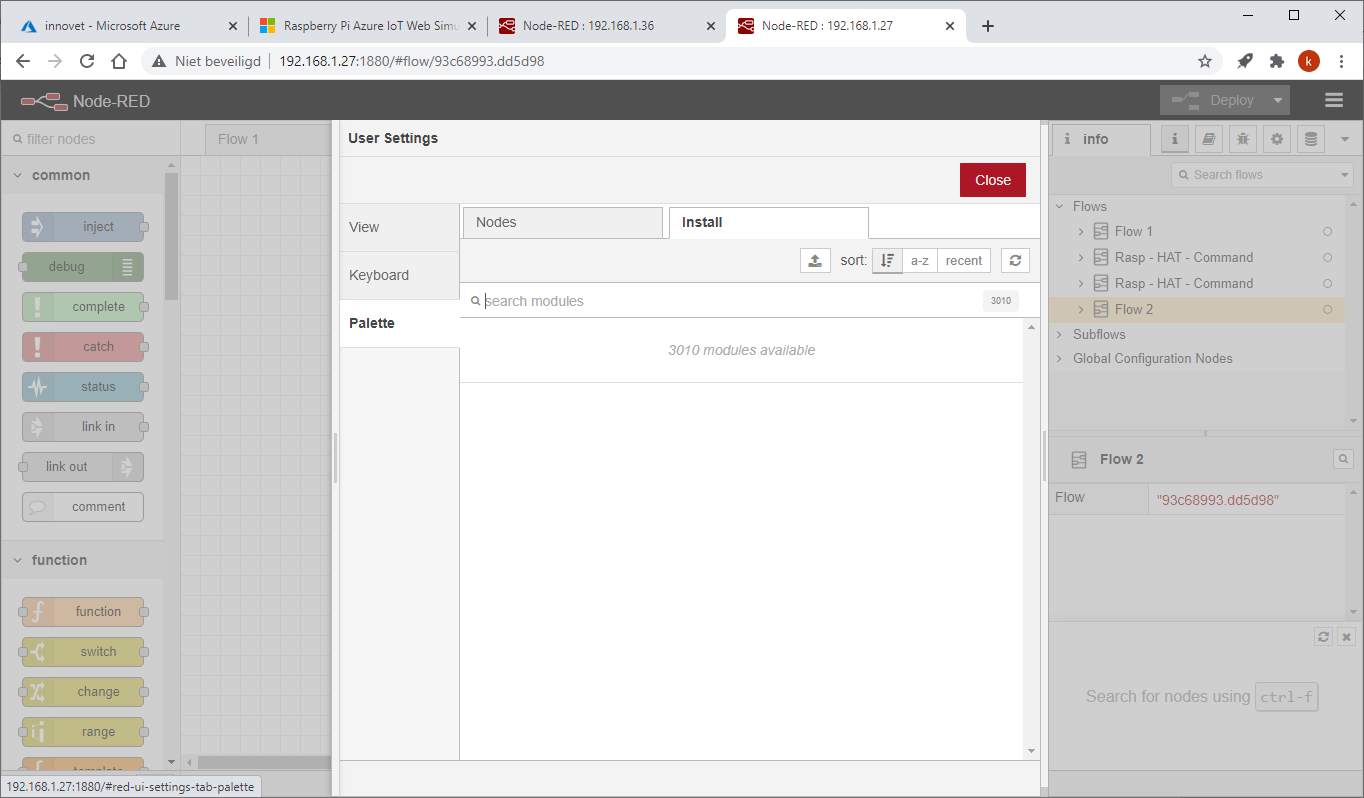Select the status node
Screen dimensions: 1364x798
coord(83,387)
